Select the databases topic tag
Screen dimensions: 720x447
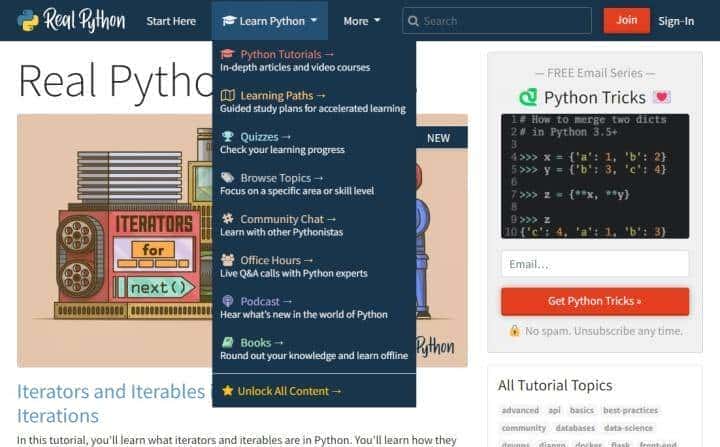point(575,428)
